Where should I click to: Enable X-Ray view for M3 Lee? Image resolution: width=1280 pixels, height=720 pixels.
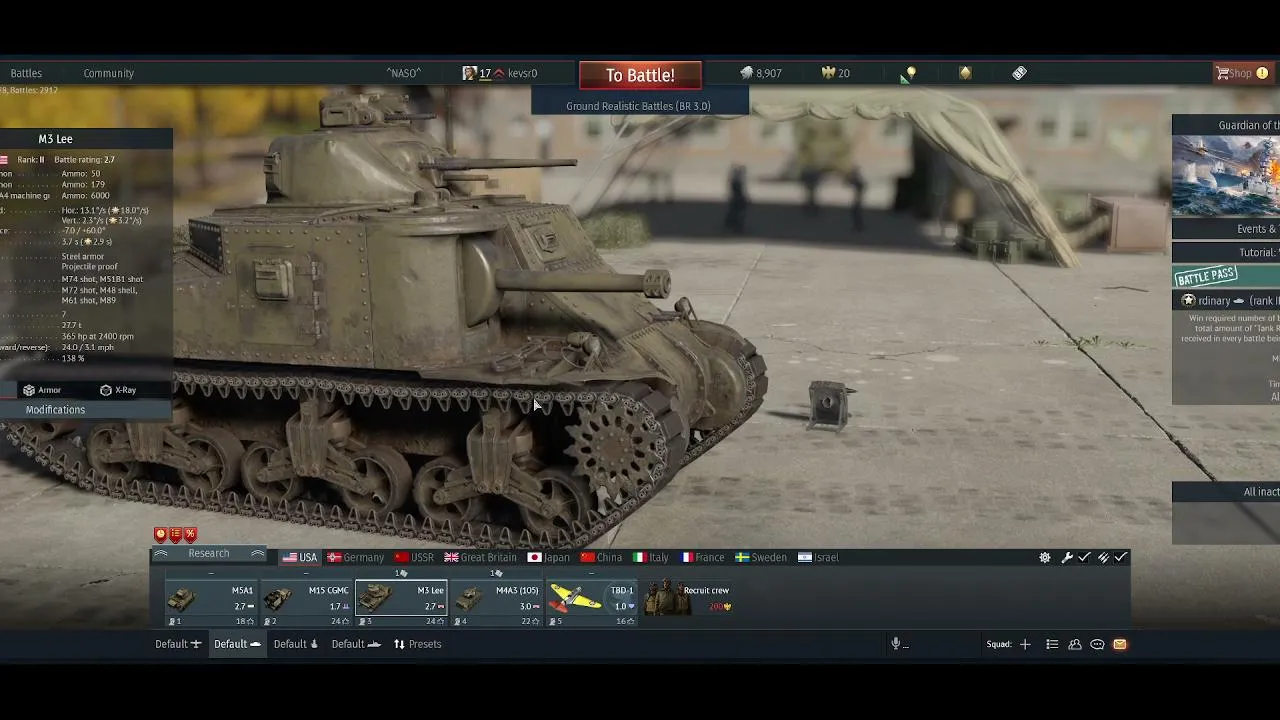[118, 390]
